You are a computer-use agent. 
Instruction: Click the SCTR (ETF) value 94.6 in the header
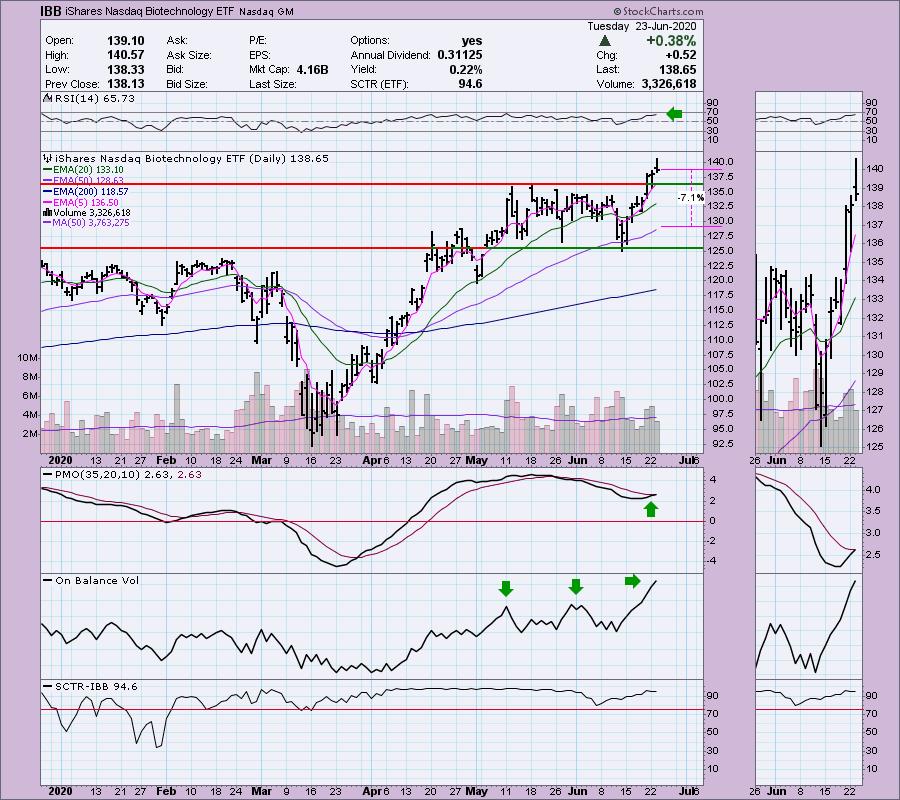click(x=470, y=84)
